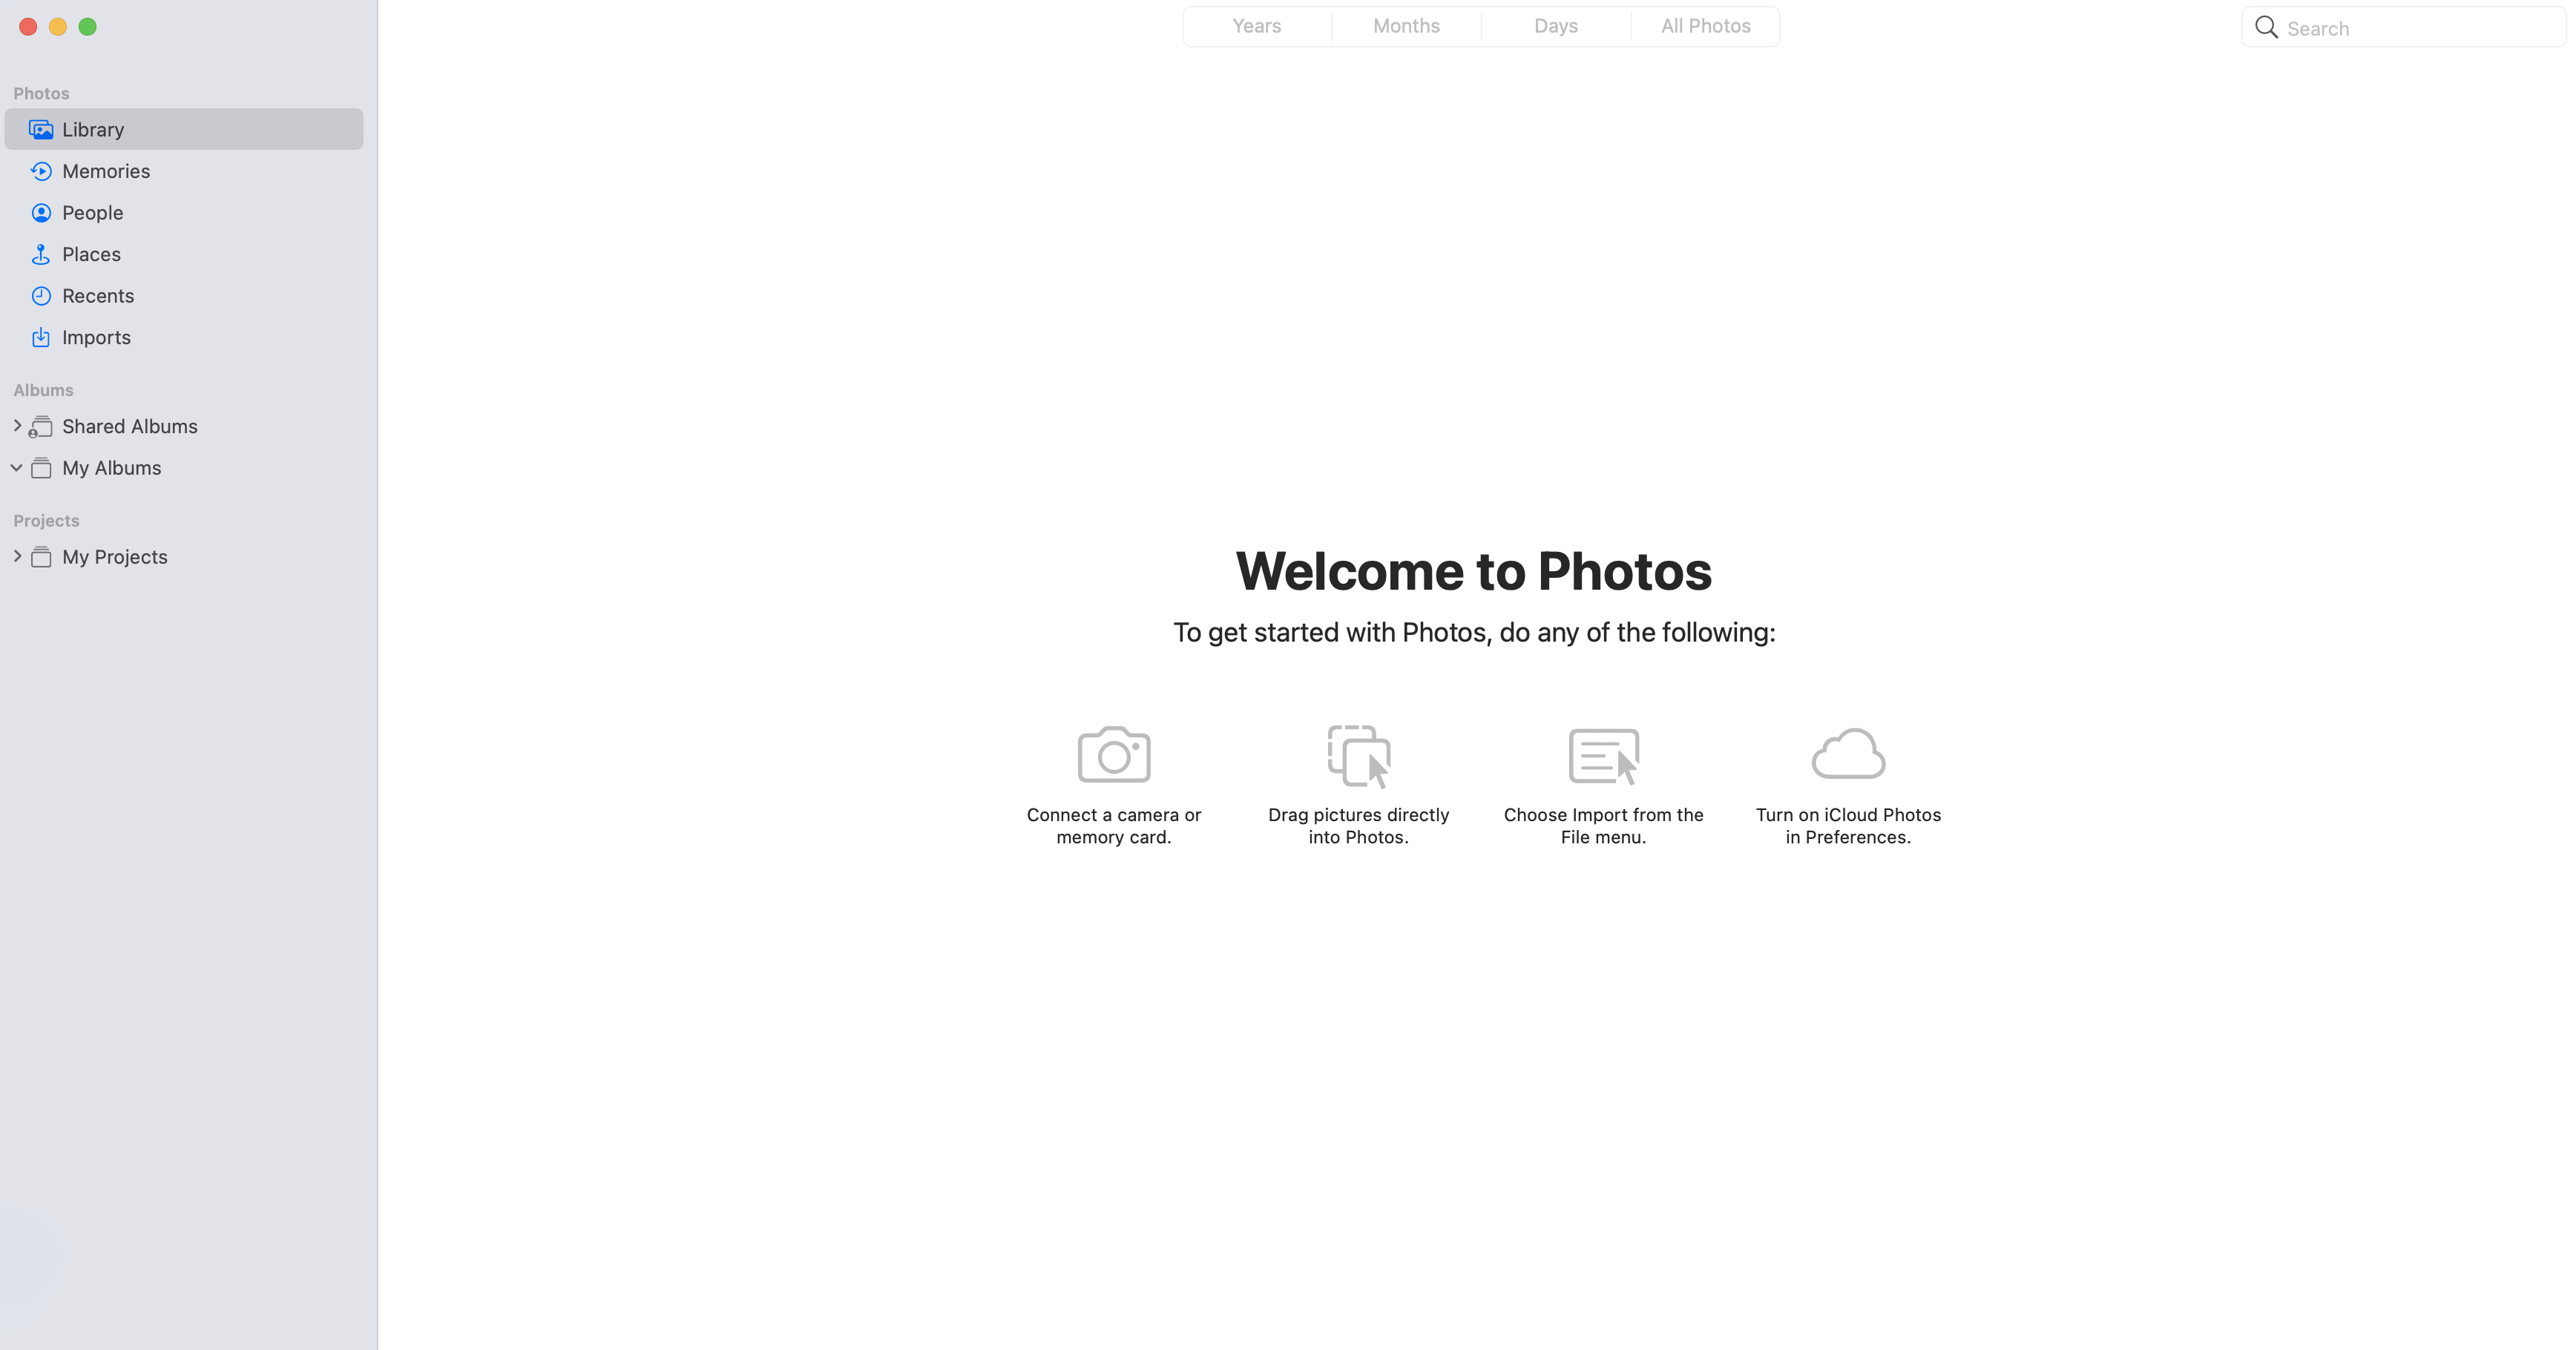Select the Imports section icon
Screen dimensions: 2576x1350
39,337
